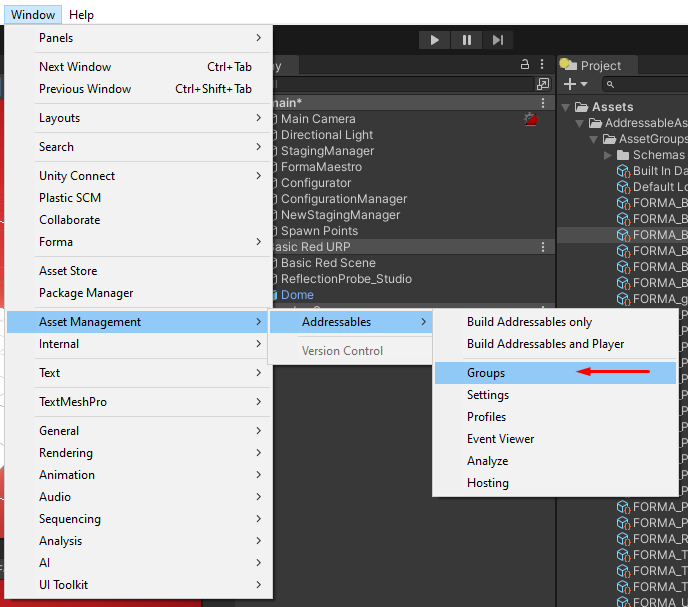Select Addressables in the submenu

351,322
